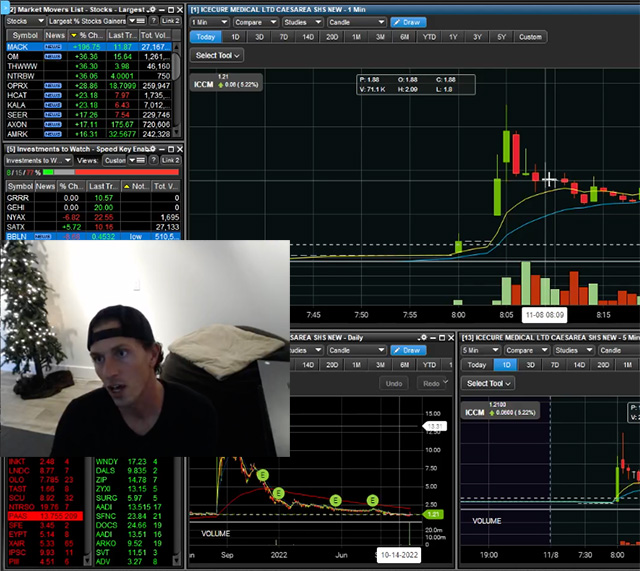
Task: Open Studies dropdown in the 1 Min chart
Action: pyautogui.click(x=302, y=22)
